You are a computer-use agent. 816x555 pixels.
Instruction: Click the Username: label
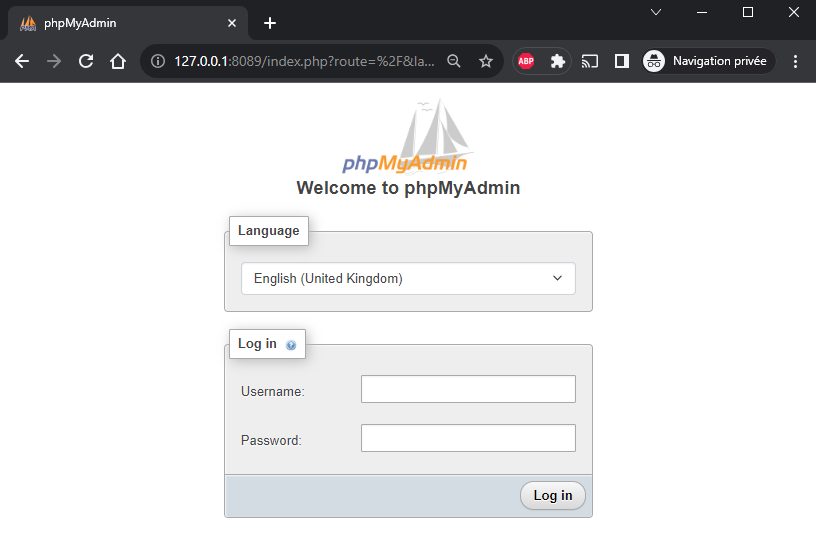click(273, 392)
